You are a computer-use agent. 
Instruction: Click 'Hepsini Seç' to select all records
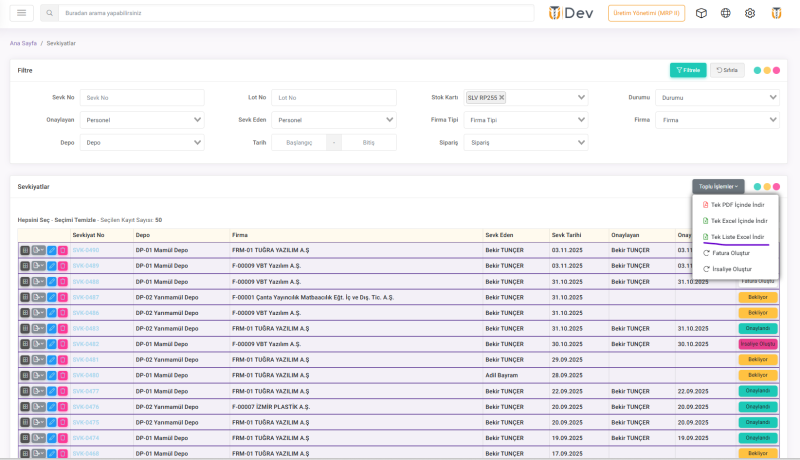click(x=31, y=220)
